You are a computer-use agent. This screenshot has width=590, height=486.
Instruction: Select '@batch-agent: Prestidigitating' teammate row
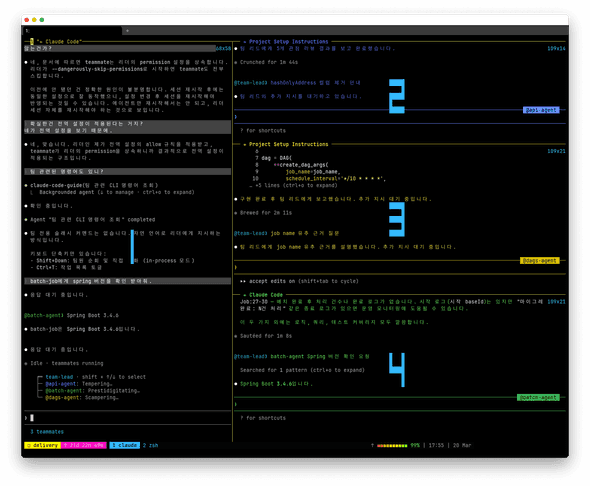click(93, 390)
